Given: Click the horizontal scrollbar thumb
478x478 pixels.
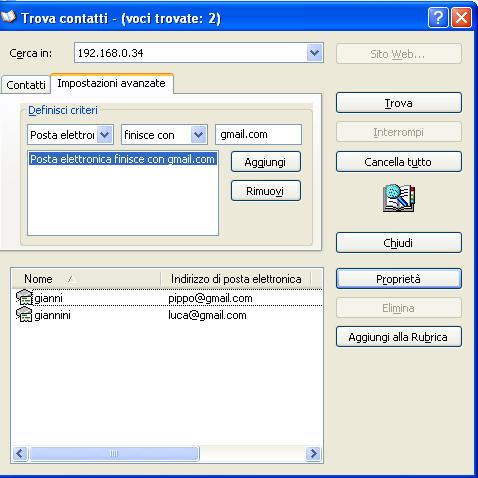Looking at the screenshot, I should (114, 453).
